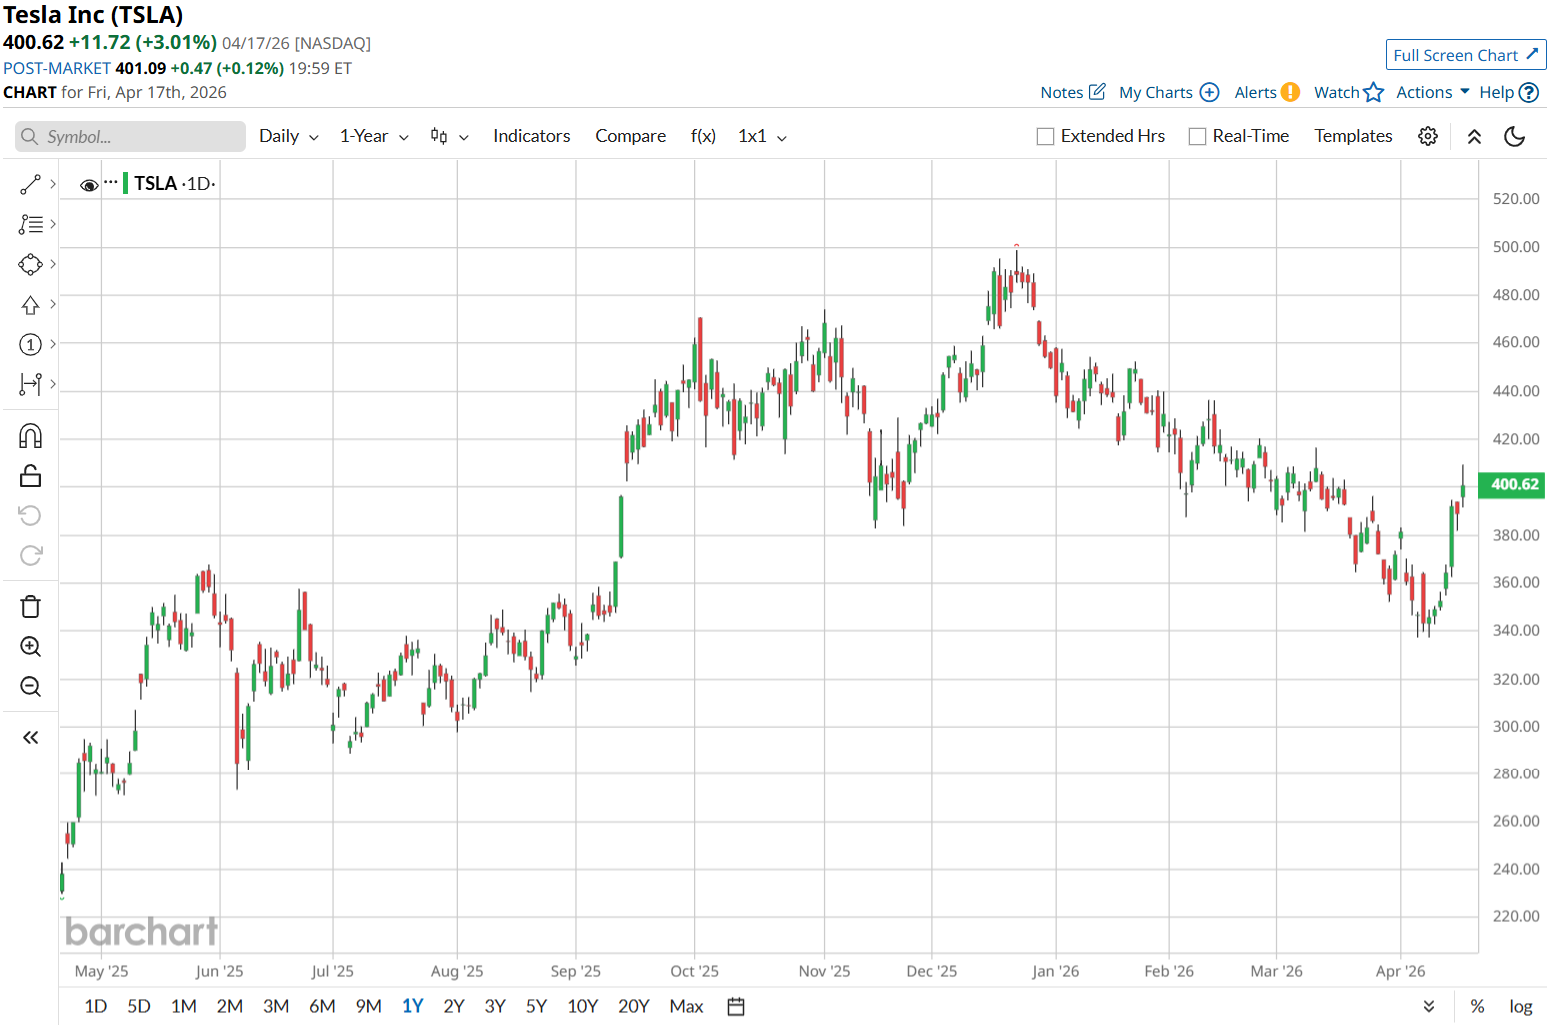
Task: Switch to dark mode moon icon
Action: point(1515,136)
